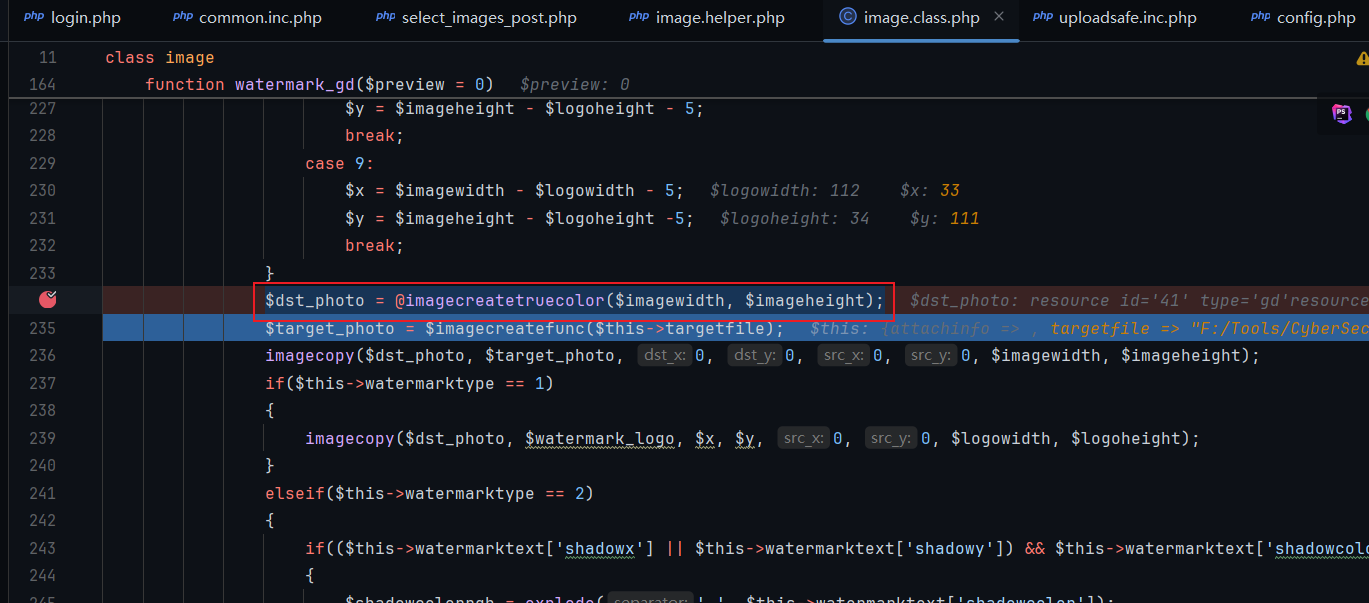Click the class icon on image.class.php tab
Screen dimensions: 1369x603
point(847,18)
